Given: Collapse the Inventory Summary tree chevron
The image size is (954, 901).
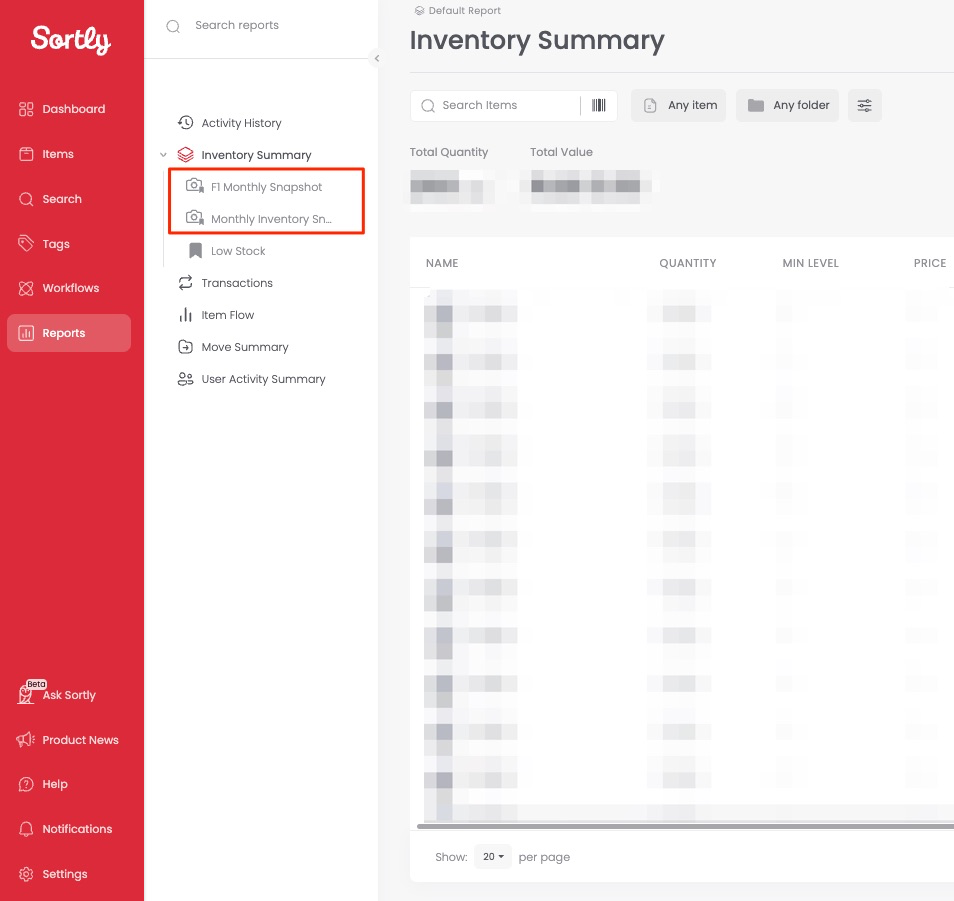Looking at the screenshot, I should click(163, 155).
